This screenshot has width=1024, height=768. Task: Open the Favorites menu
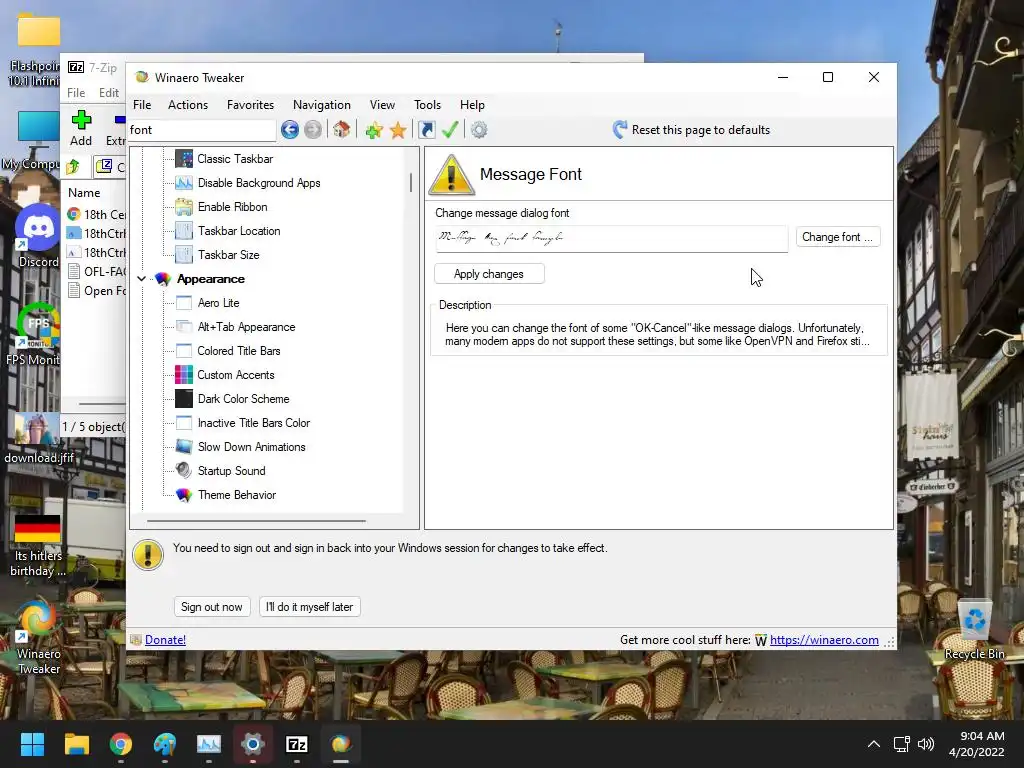[250, 104]
